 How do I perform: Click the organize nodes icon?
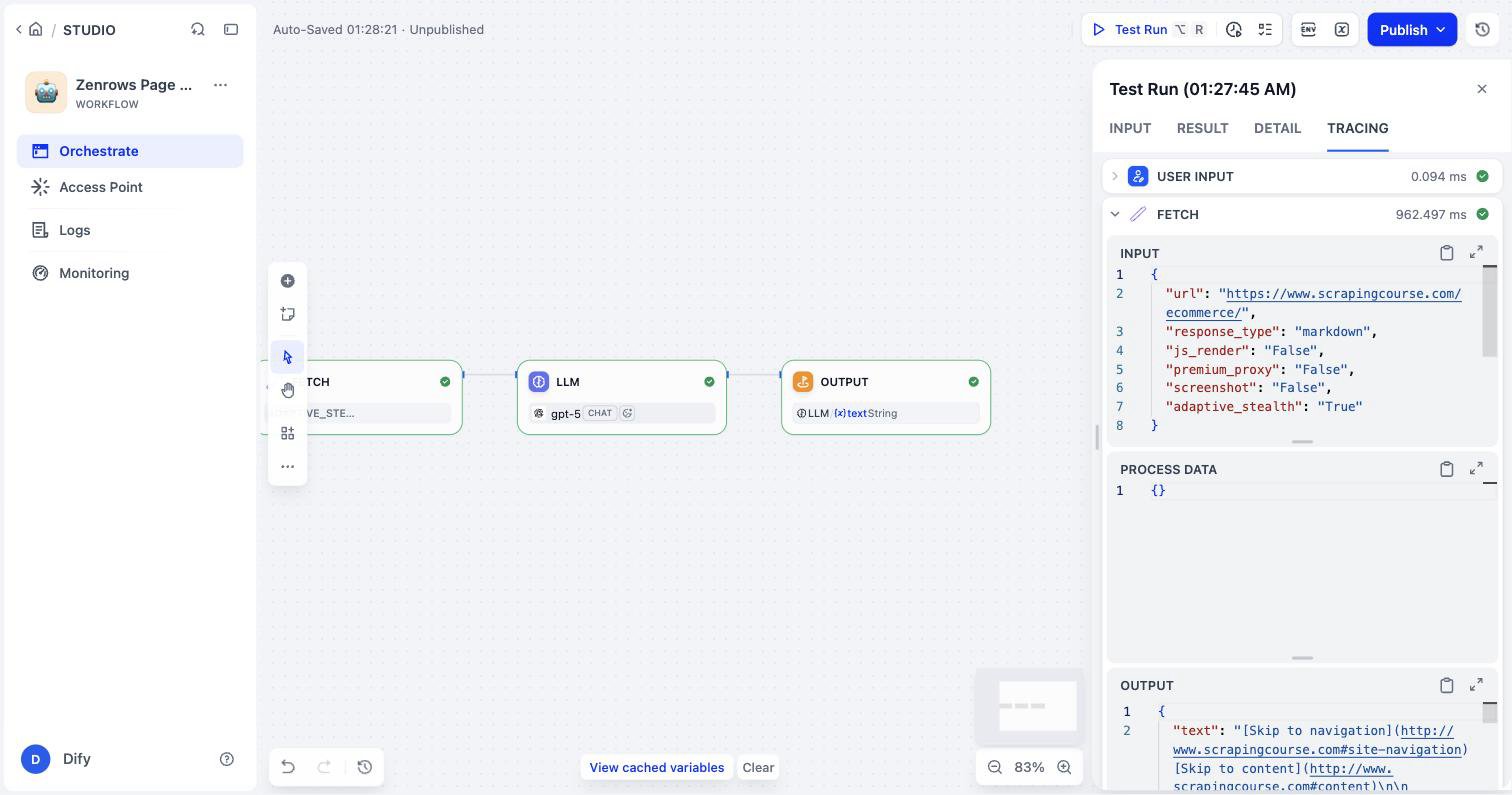288,433
